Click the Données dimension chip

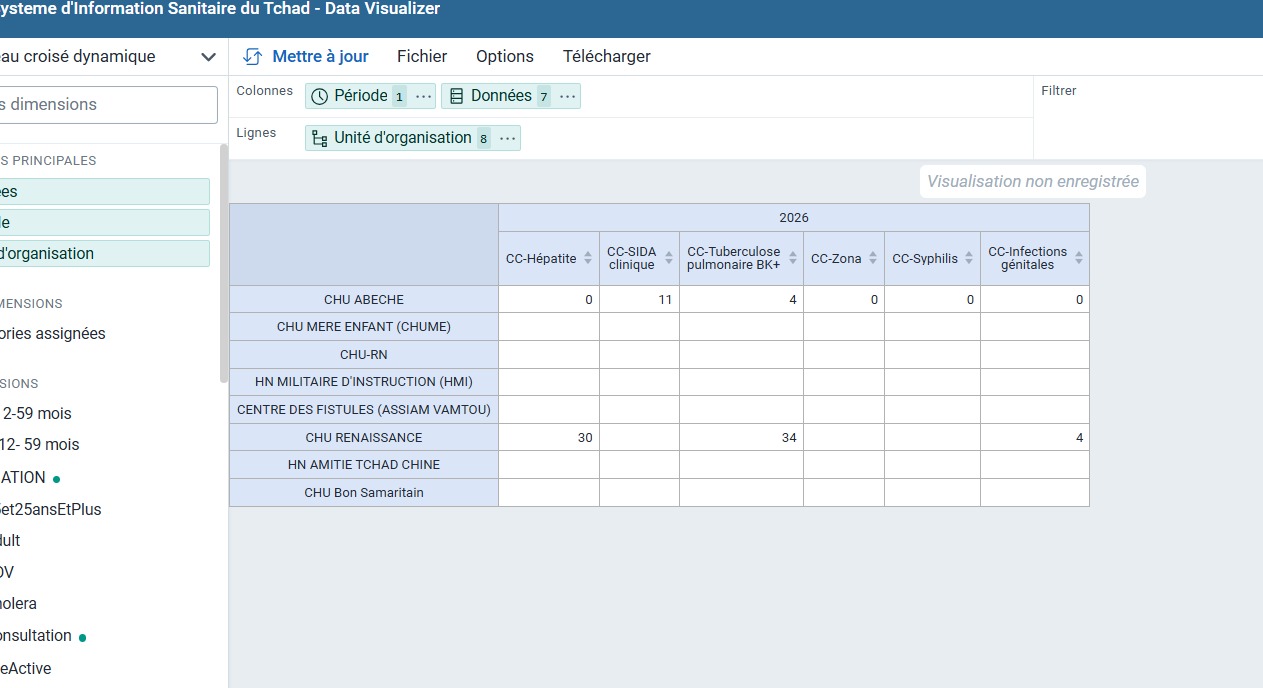click(x=510, y=96)
